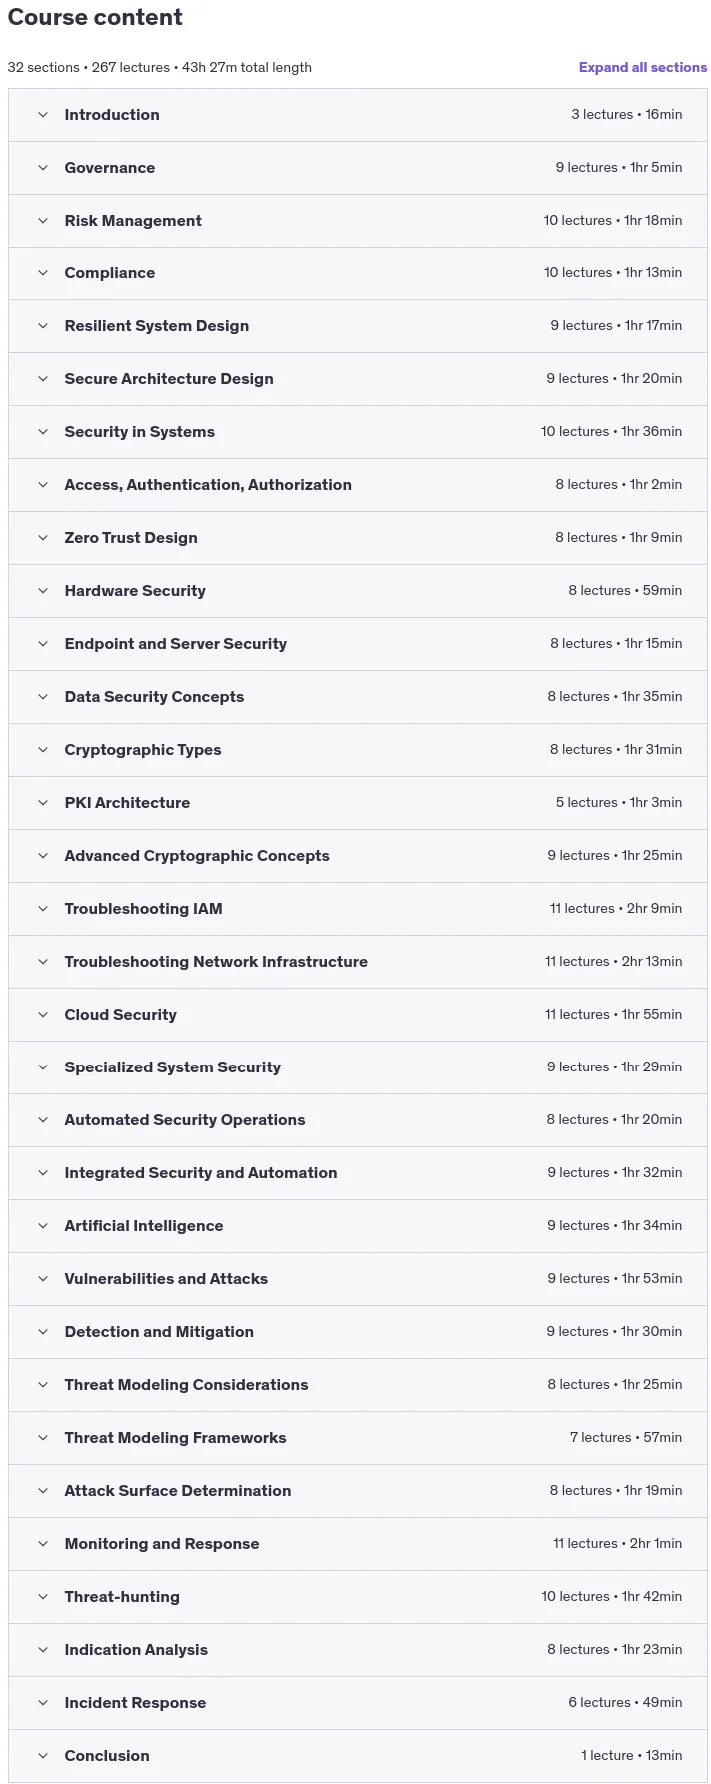Expand the Threat Modeling Frameworks section
711x1784 pixels.
tap(358, 1438)
